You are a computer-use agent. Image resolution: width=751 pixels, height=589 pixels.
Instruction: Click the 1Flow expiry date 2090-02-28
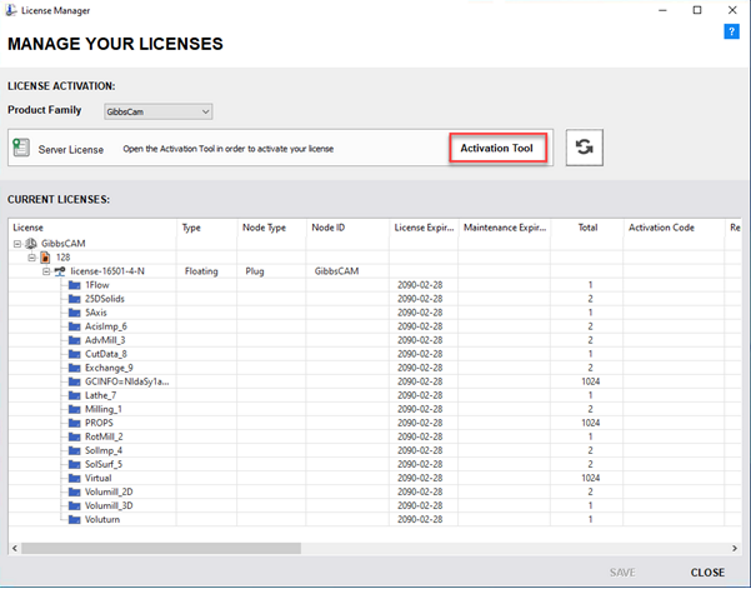420,285
